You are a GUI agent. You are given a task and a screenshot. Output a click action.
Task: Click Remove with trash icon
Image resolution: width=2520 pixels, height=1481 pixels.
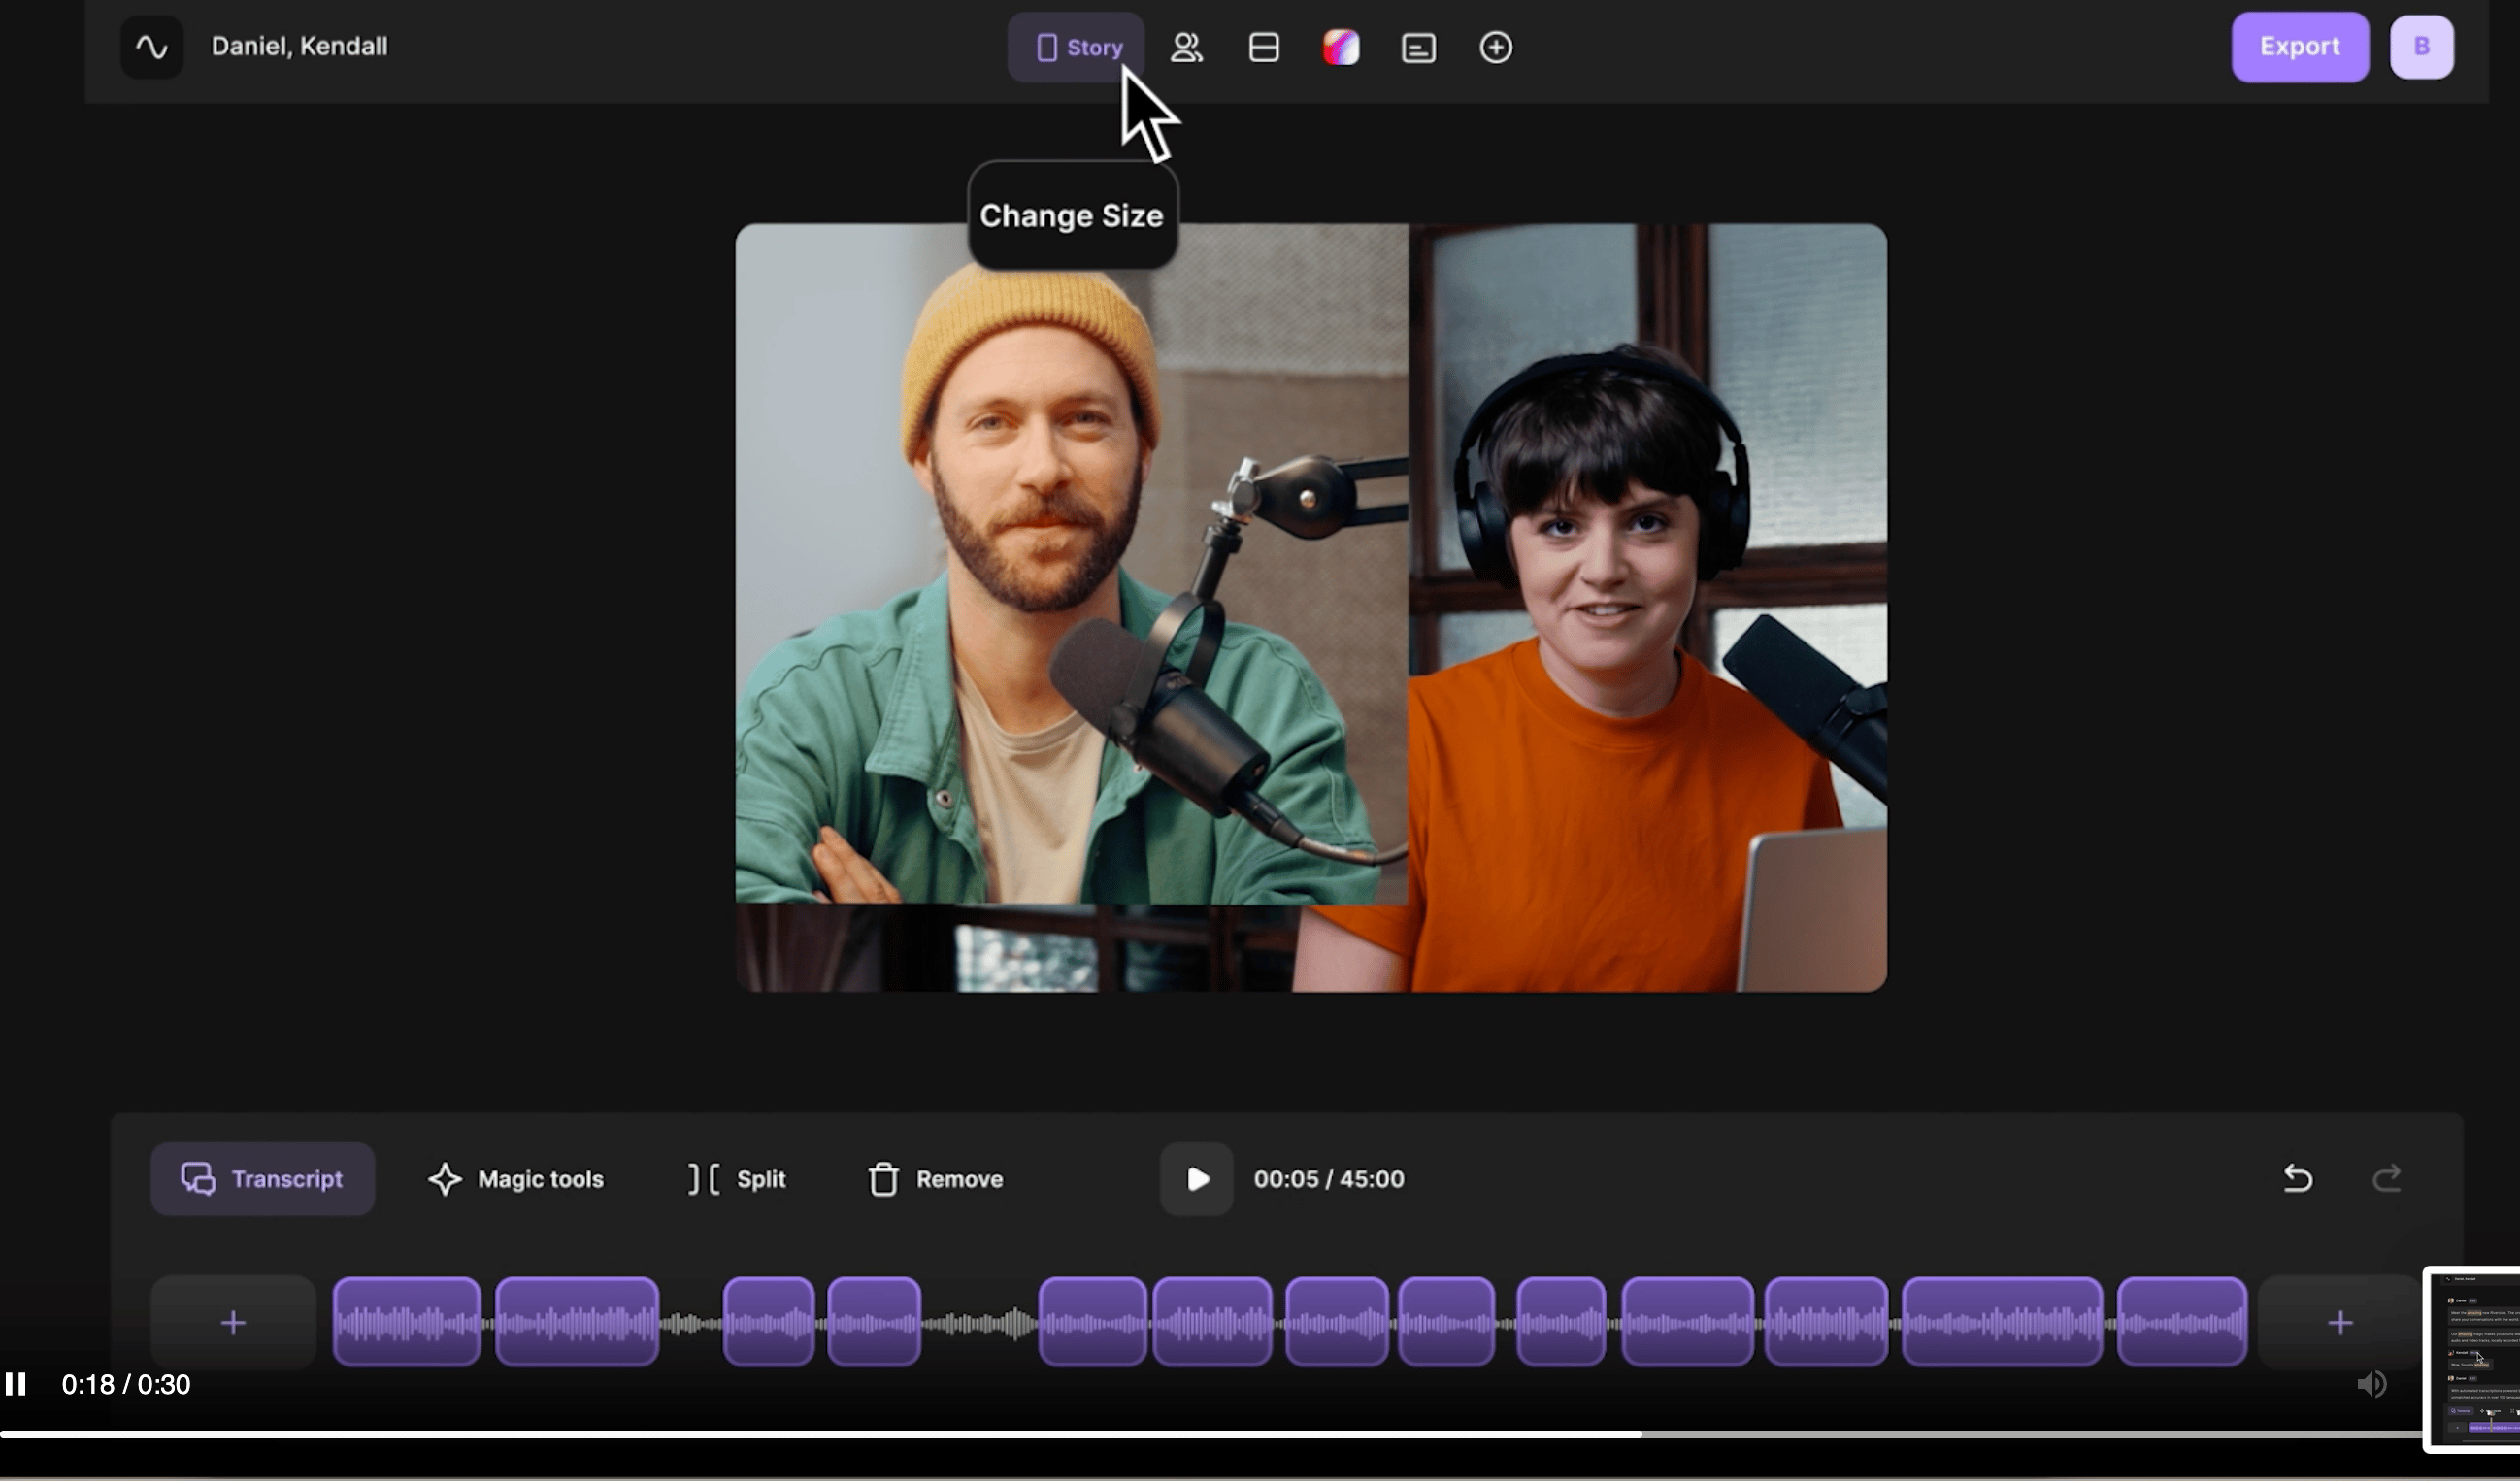(x=935, y=1179)
